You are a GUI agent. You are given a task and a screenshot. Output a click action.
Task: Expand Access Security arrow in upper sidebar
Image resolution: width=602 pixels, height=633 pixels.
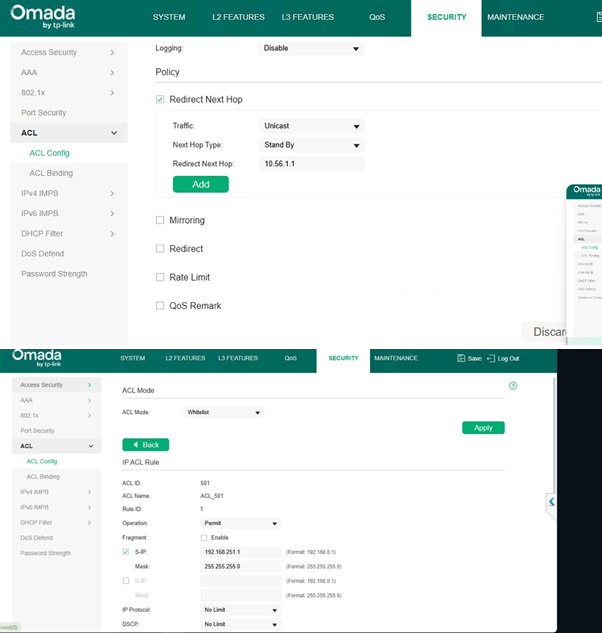pyautogui.click(x=112, y=52)
